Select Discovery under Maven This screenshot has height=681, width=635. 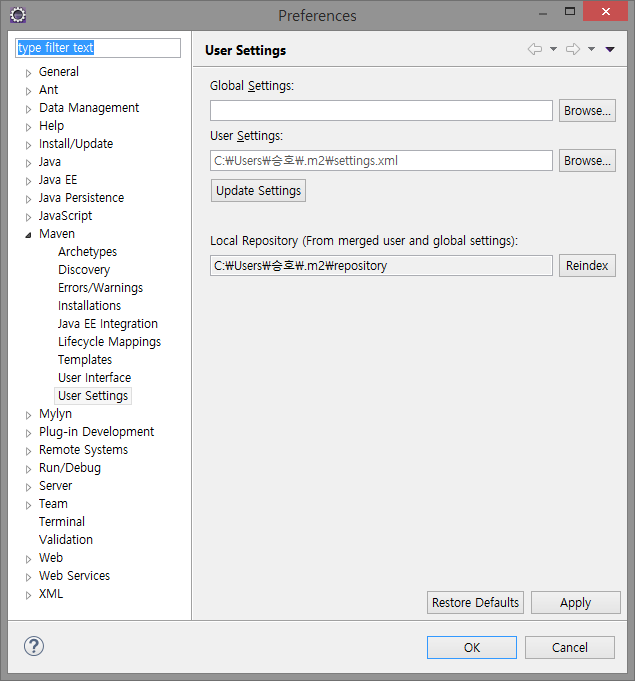tap(84, 270)
